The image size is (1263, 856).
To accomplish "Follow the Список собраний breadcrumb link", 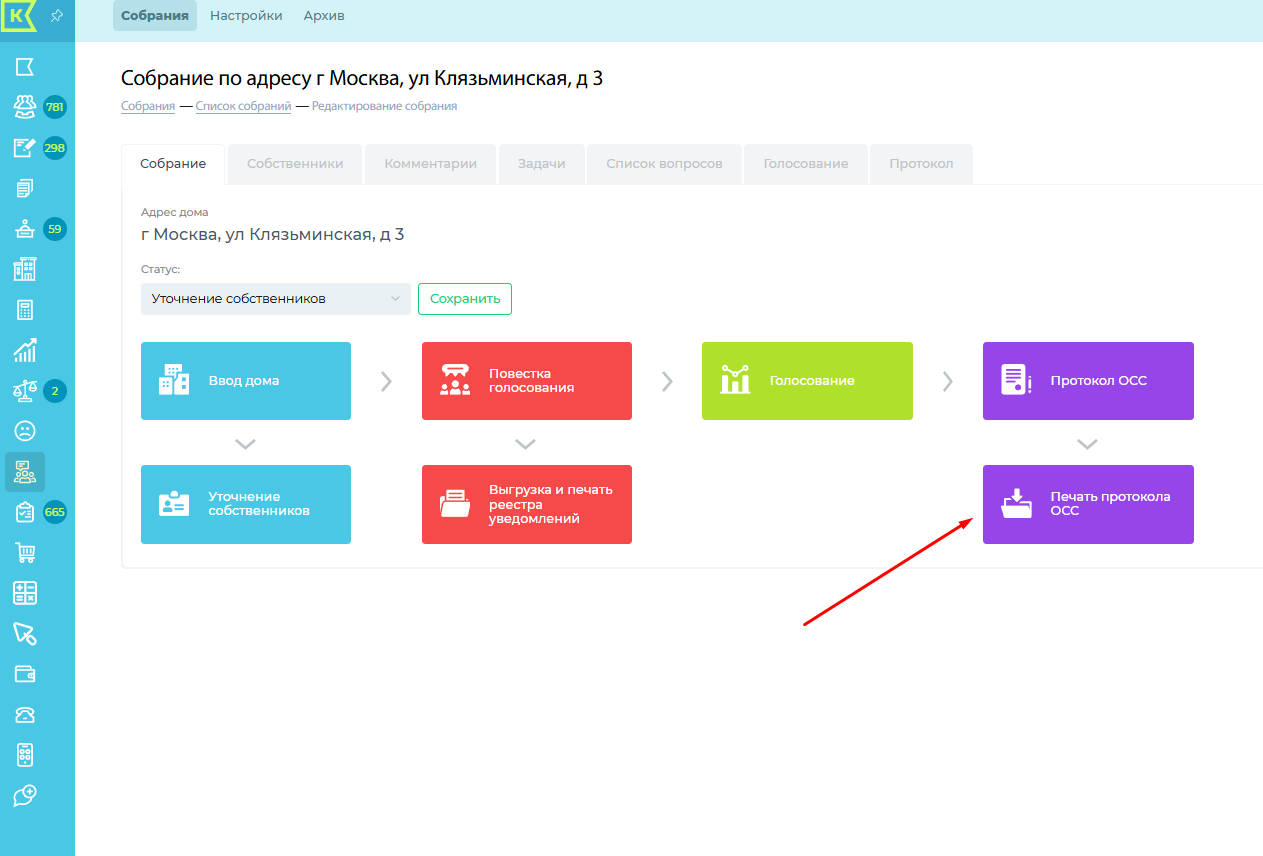I will click(x=243, y=106).
